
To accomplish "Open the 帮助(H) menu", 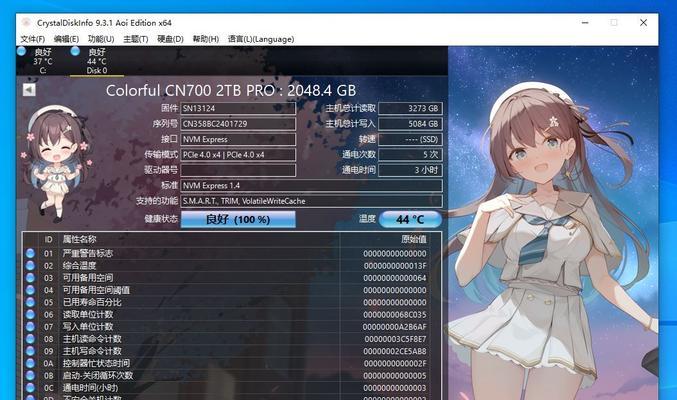I will (206, 39).
